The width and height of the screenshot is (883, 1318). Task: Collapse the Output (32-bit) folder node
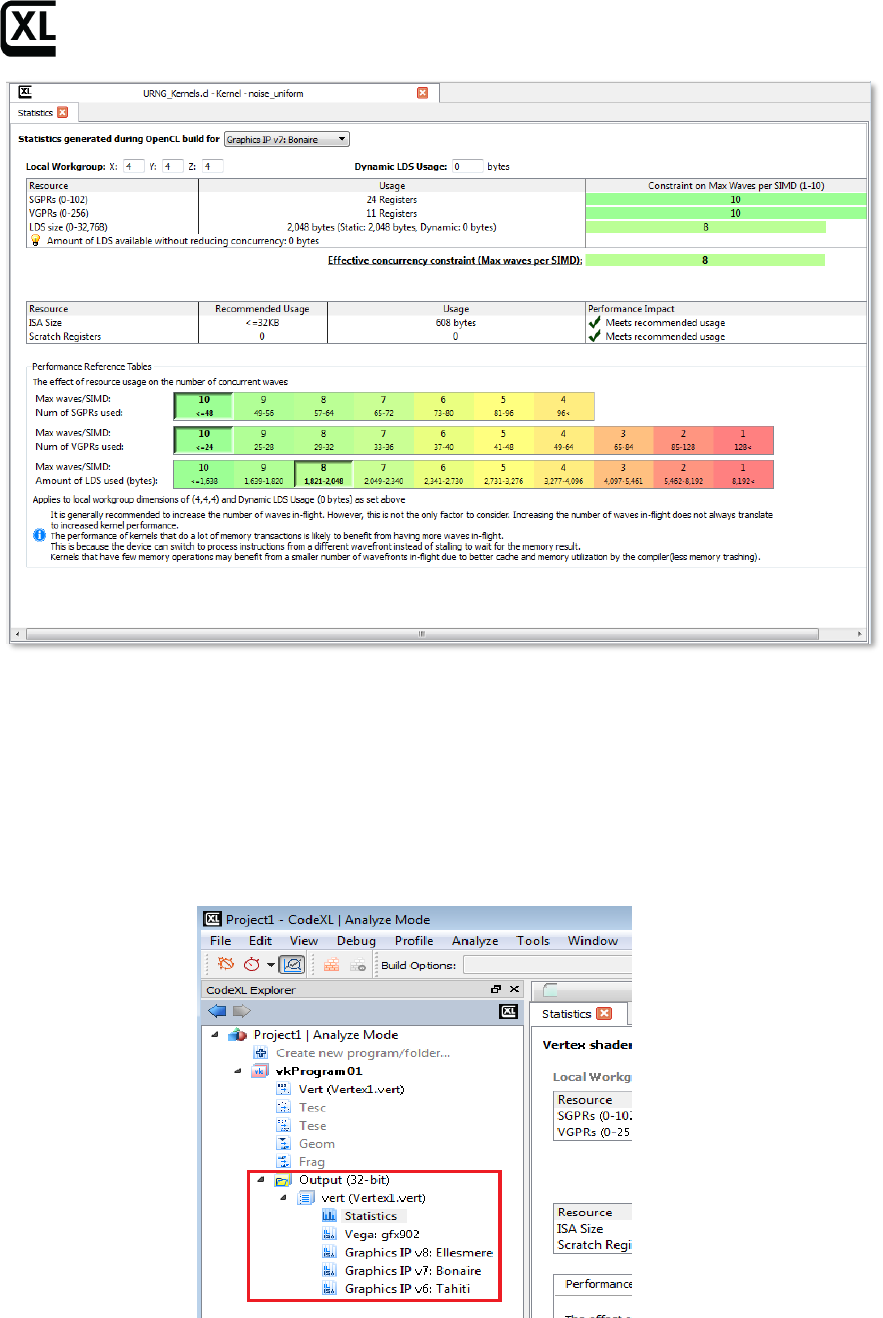tap(262, 1180)
